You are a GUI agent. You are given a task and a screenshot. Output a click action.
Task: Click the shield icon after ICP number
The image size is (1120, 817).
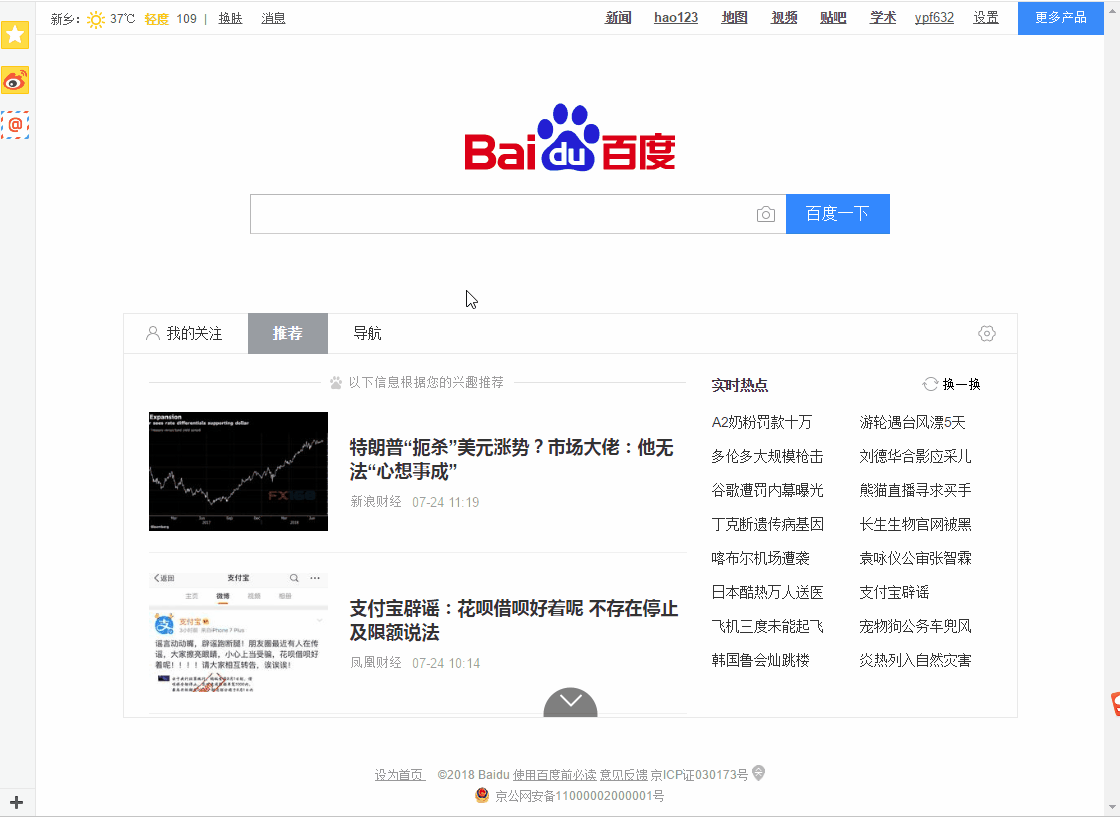click(759, 773)
